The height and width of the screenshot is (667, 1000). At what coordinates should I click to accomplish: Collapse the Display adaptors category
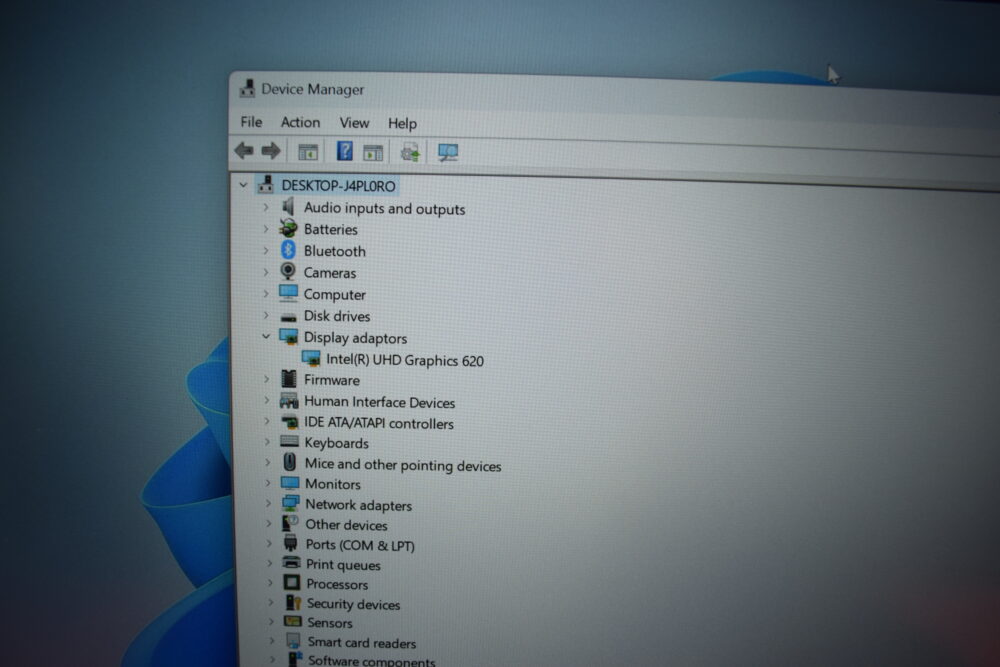coord(266,336)
